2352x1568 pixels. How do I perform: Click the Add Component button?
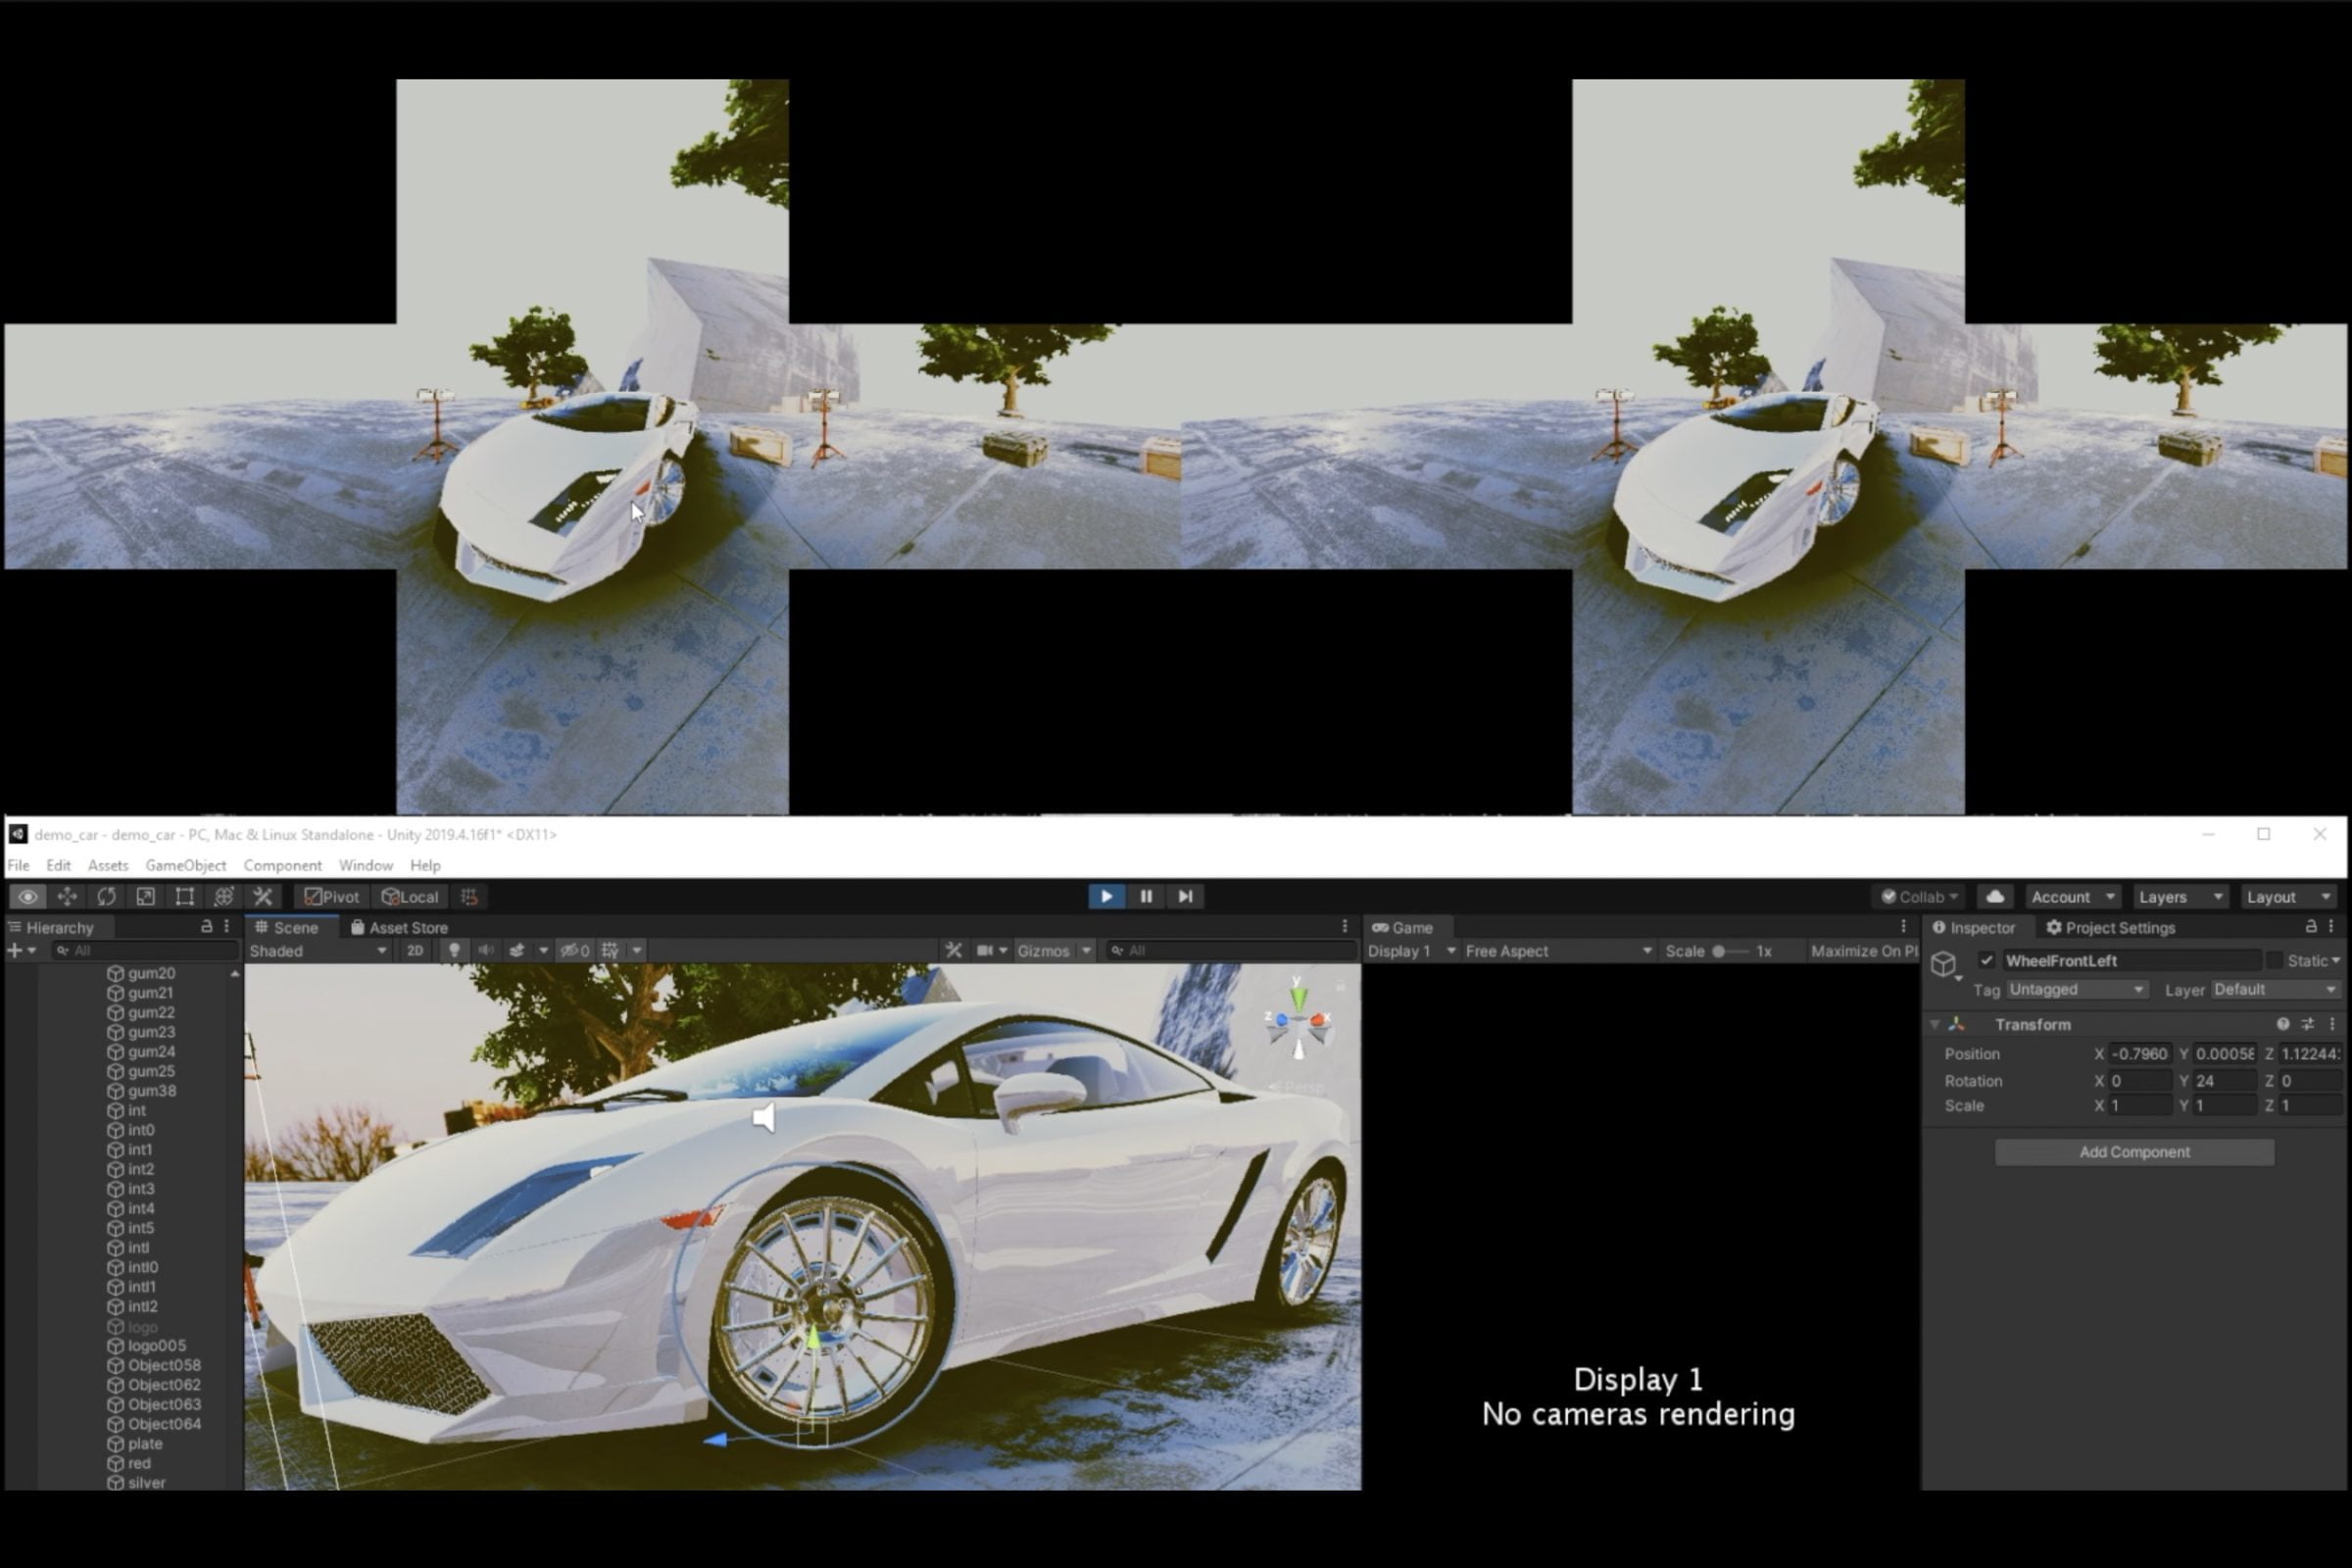coord(2134,1152)
